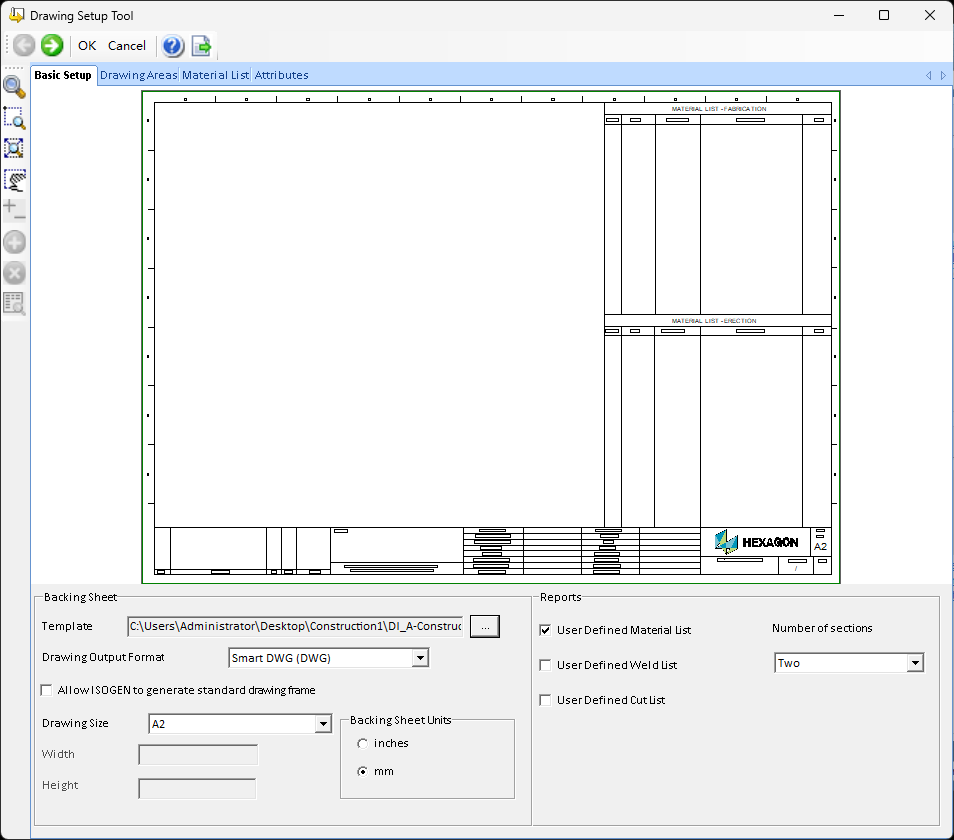The image size is (954, 840).
Task: Select the pan hand tool
Action: pos(14,180)
